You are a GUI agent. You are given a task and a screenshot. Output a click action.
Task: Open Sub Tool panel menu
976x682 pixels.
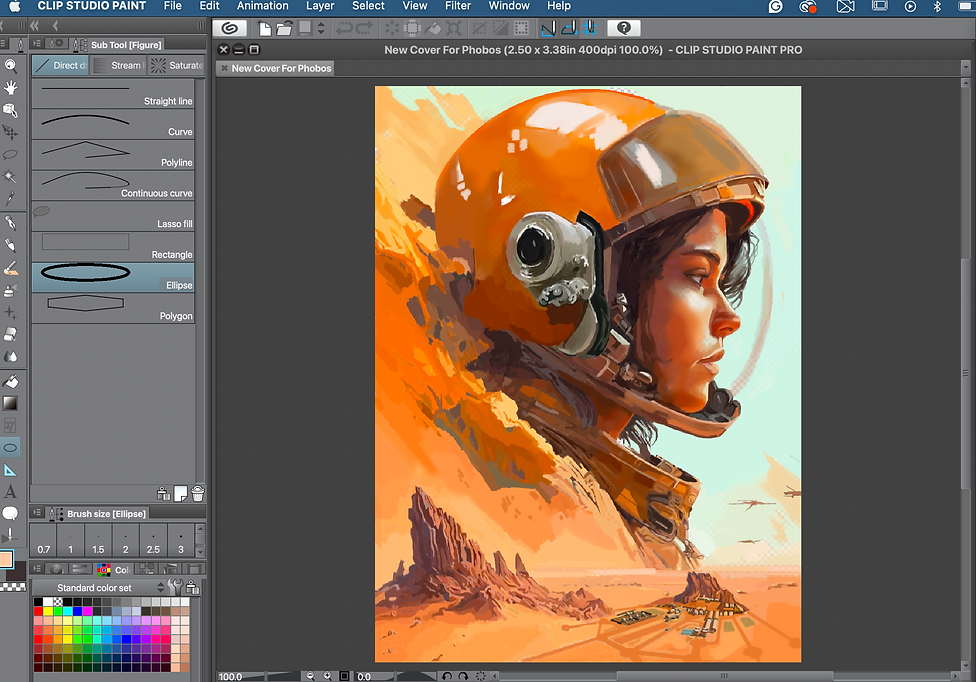click(37, 44)
